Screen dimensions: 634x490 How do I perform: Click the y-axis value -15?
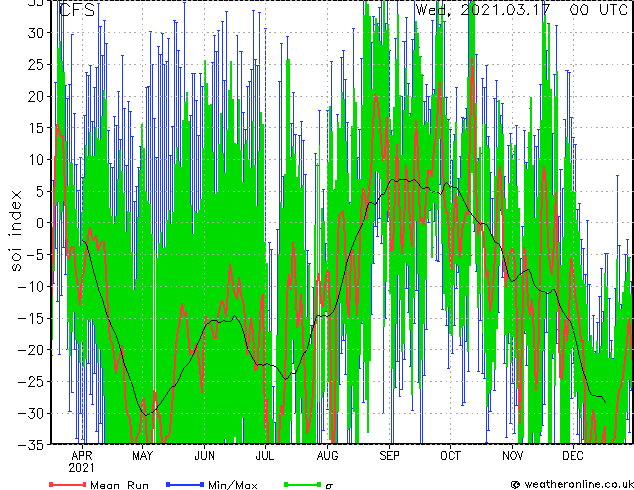31,318
